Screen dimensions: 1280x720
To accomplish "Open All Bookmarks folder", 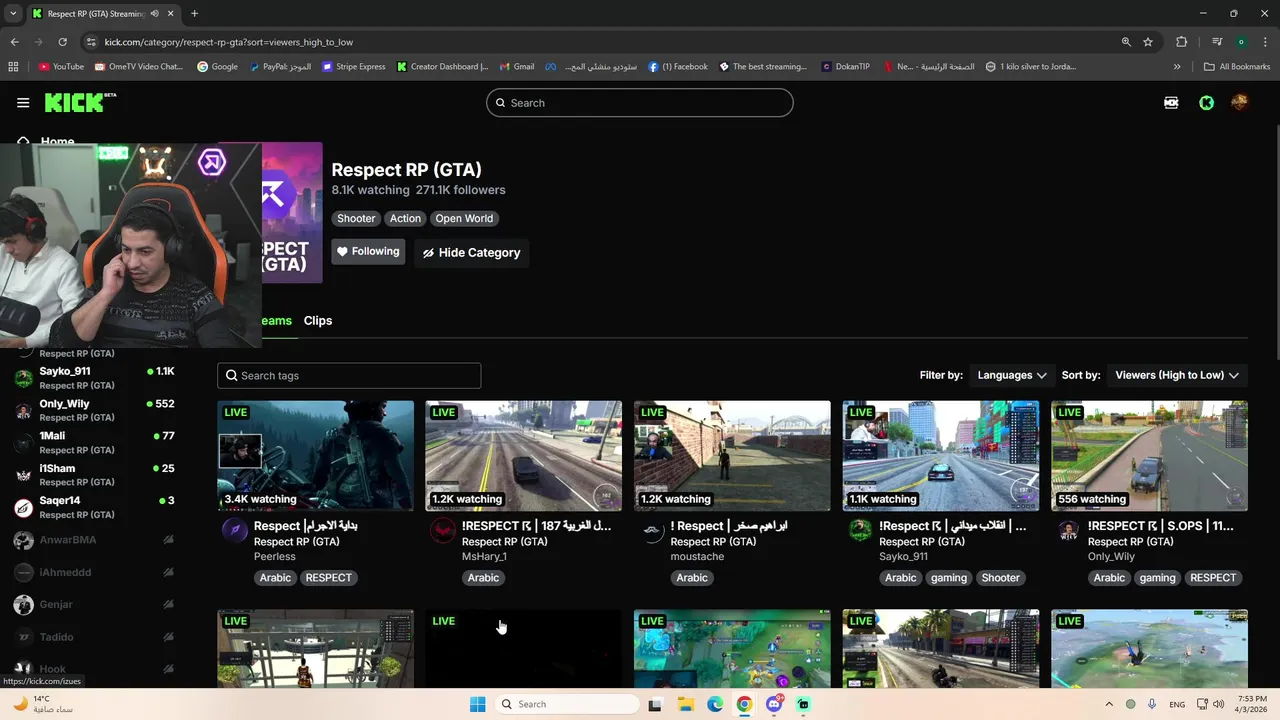I will point(1237,67).
